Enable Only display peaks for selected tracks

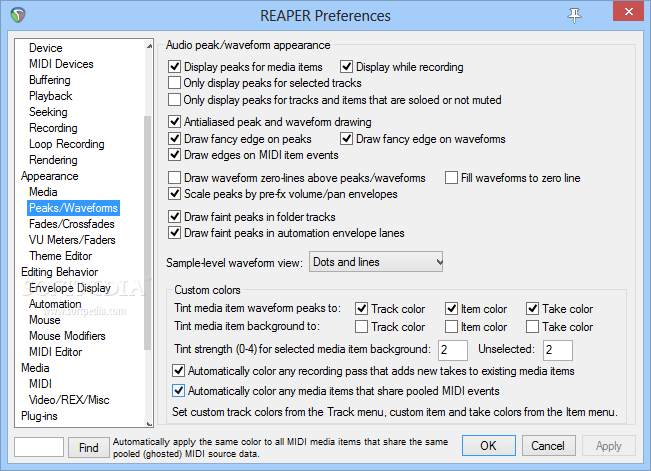(x=174, y=83)
